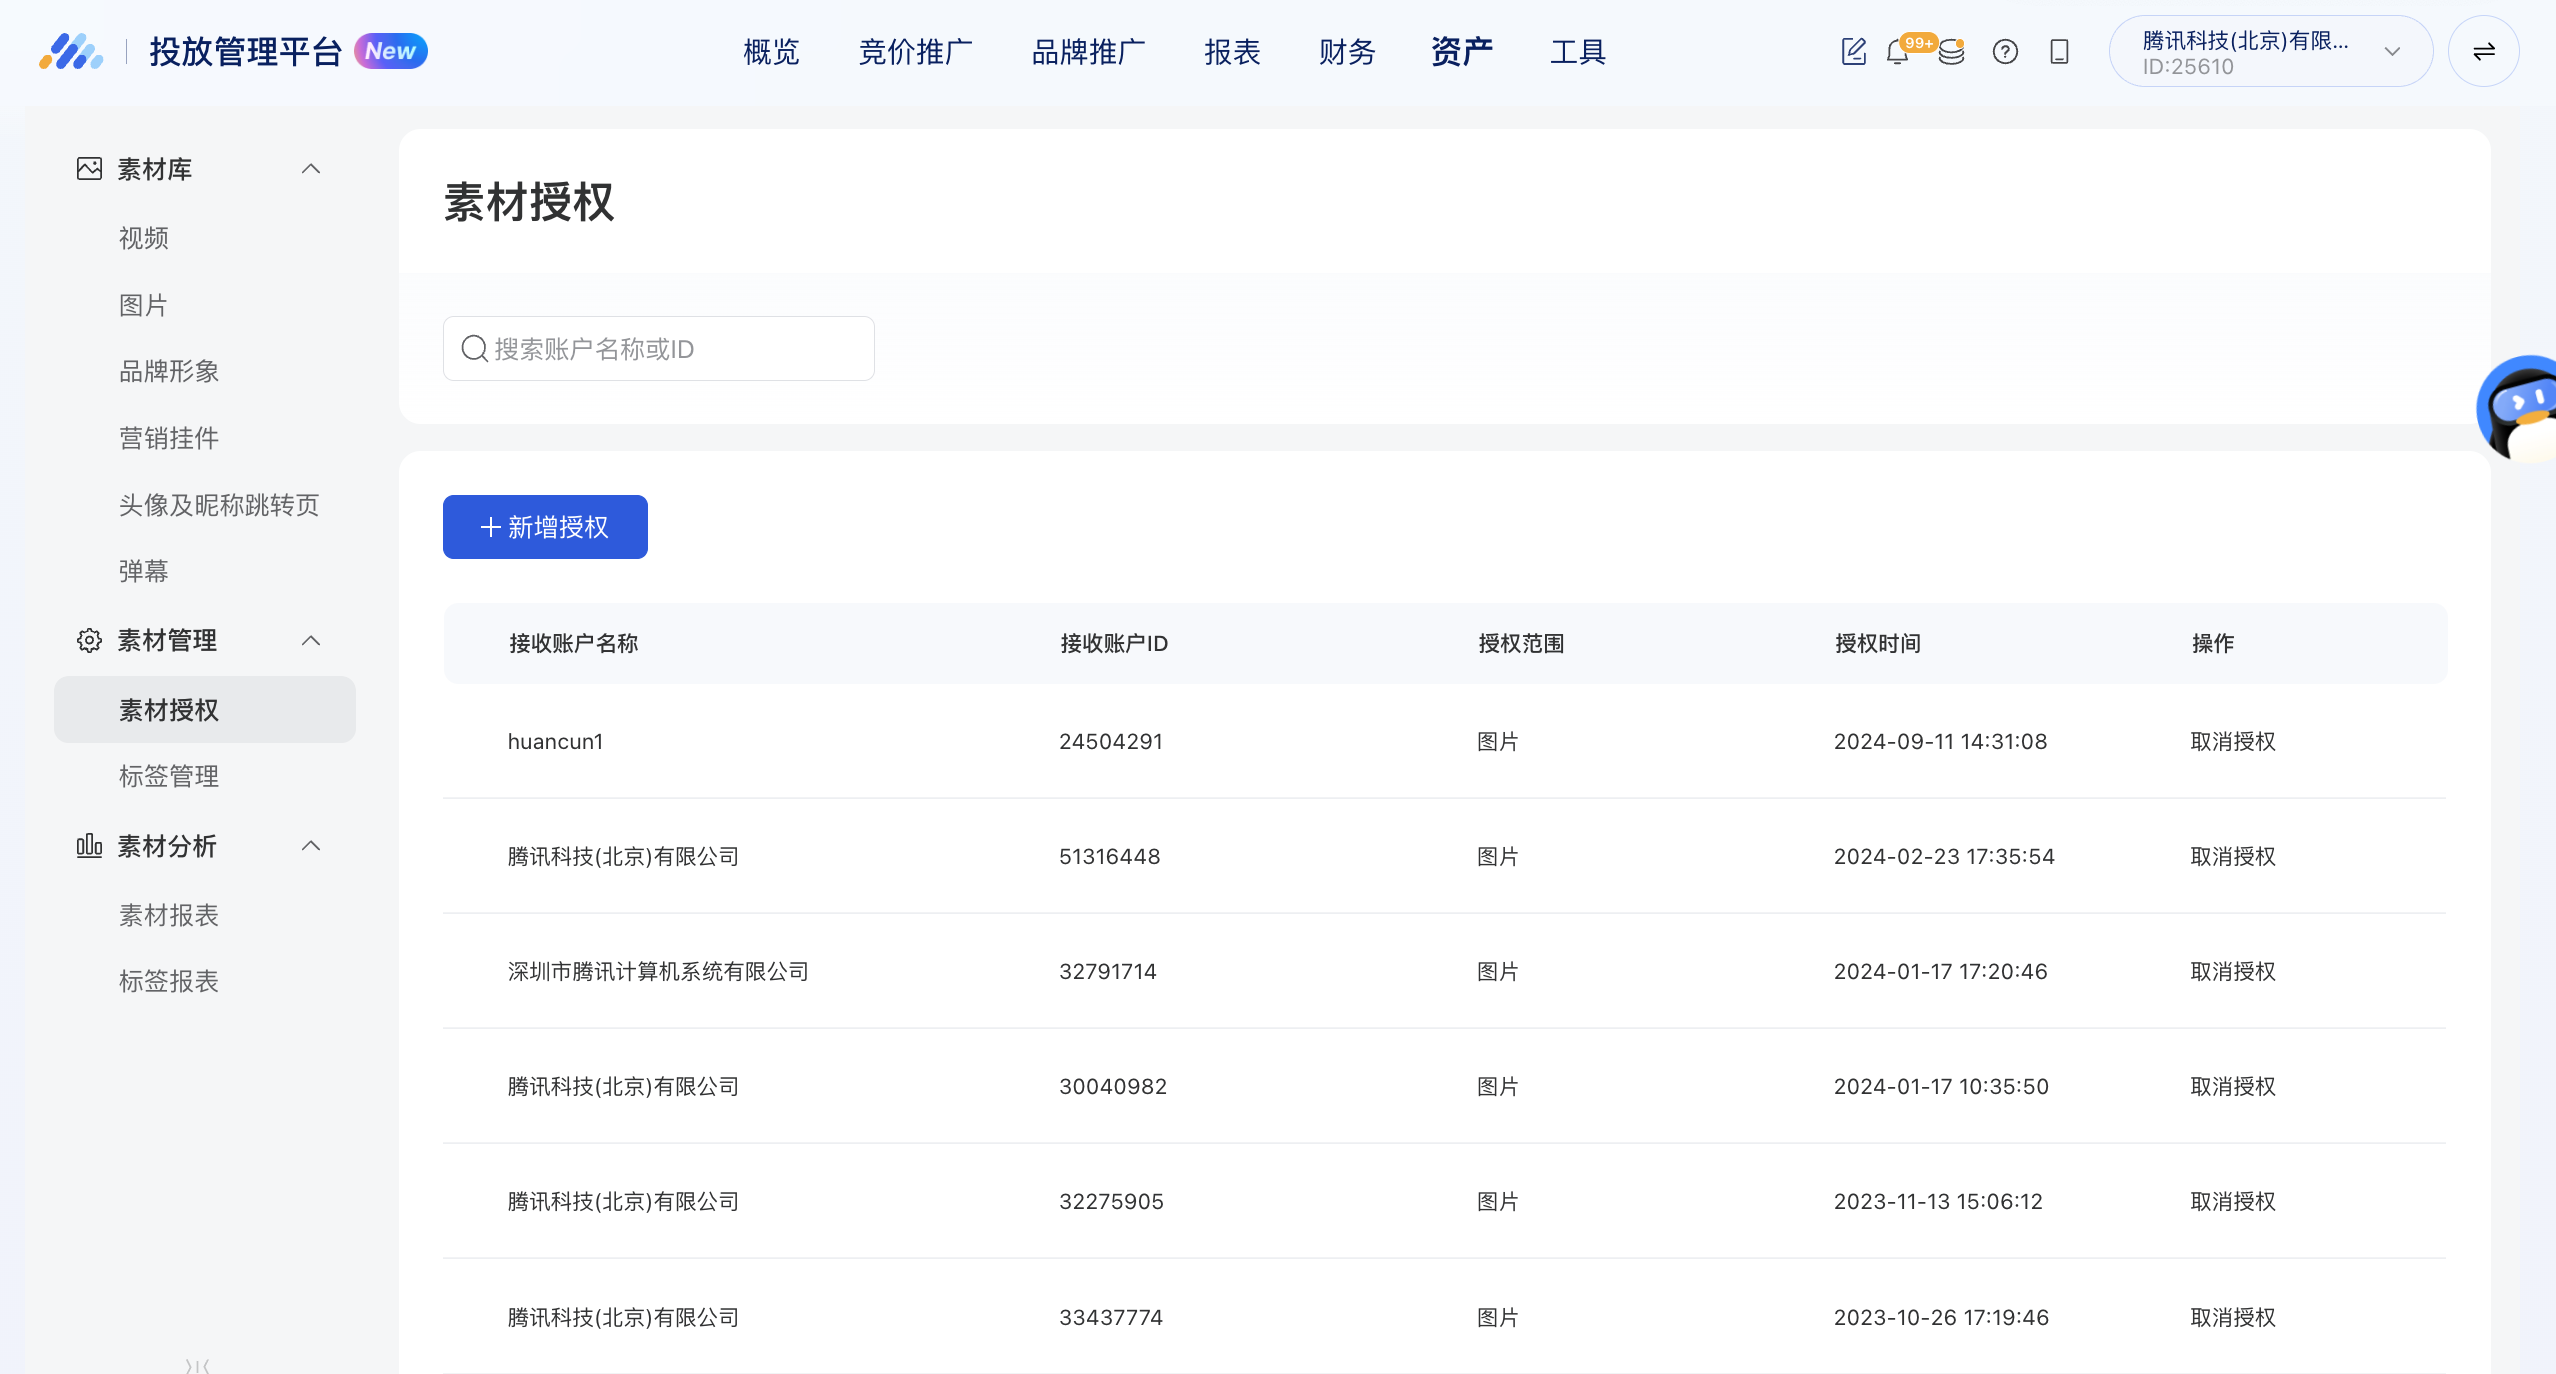Collapse the 素材库 section
This screenshot has width=2556, height=1374.
click(311, 169)
